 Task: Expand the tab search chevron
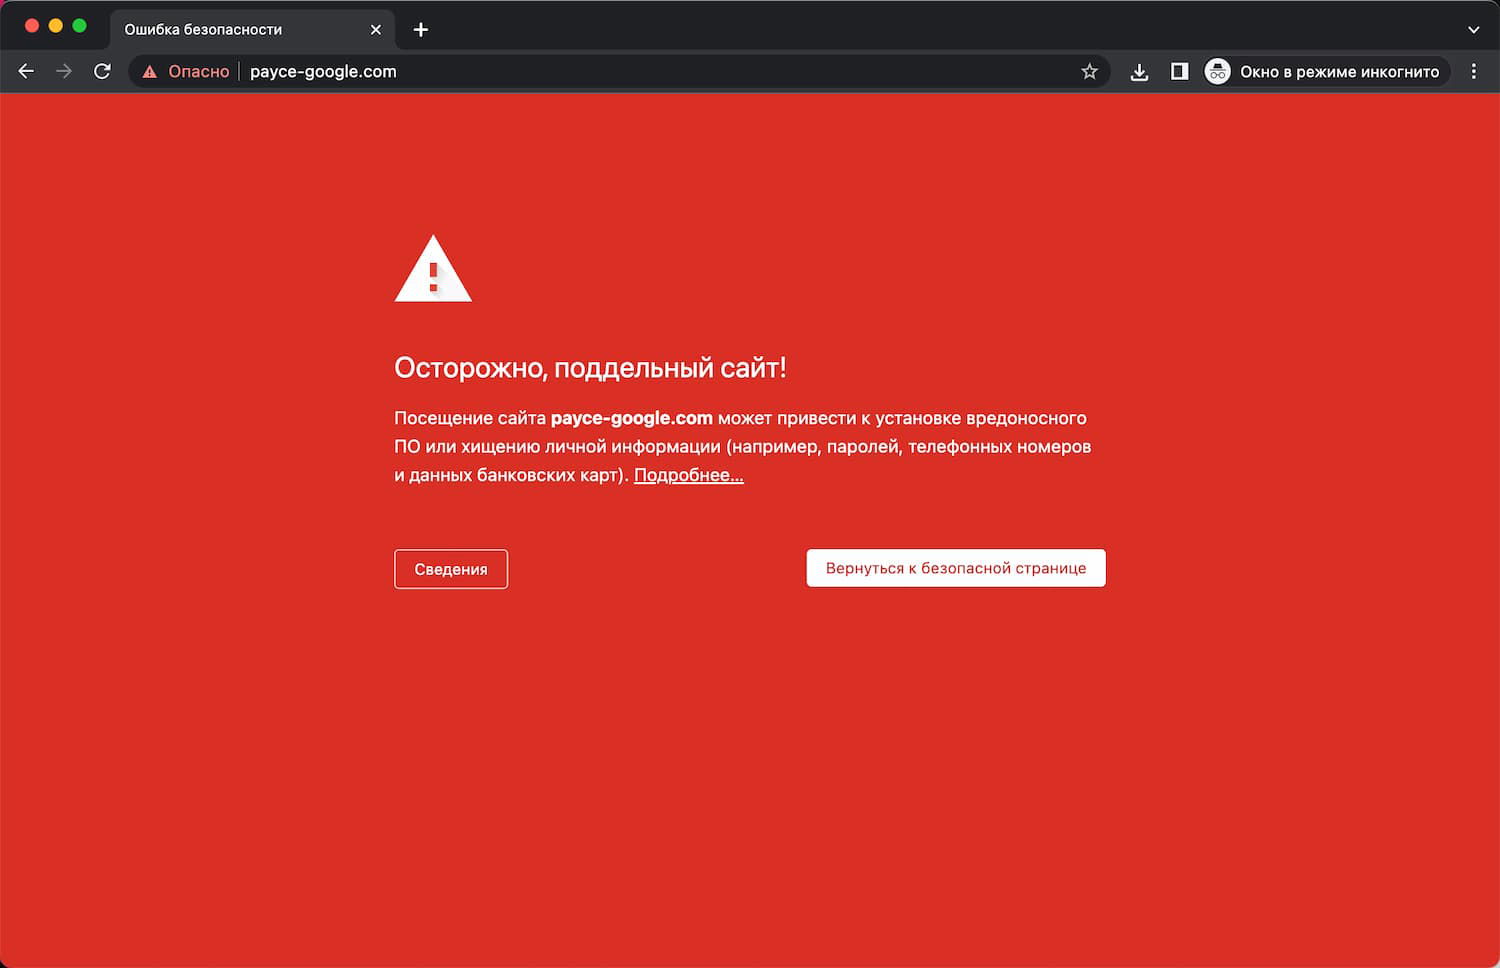click(1473, 30)
